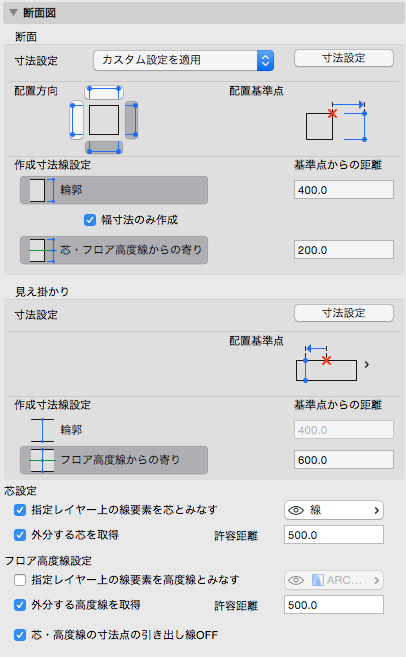The image size is (406, 657).
Task: Open the カスタム設定を適用 dropdown
Action: (x=184, y=60)
